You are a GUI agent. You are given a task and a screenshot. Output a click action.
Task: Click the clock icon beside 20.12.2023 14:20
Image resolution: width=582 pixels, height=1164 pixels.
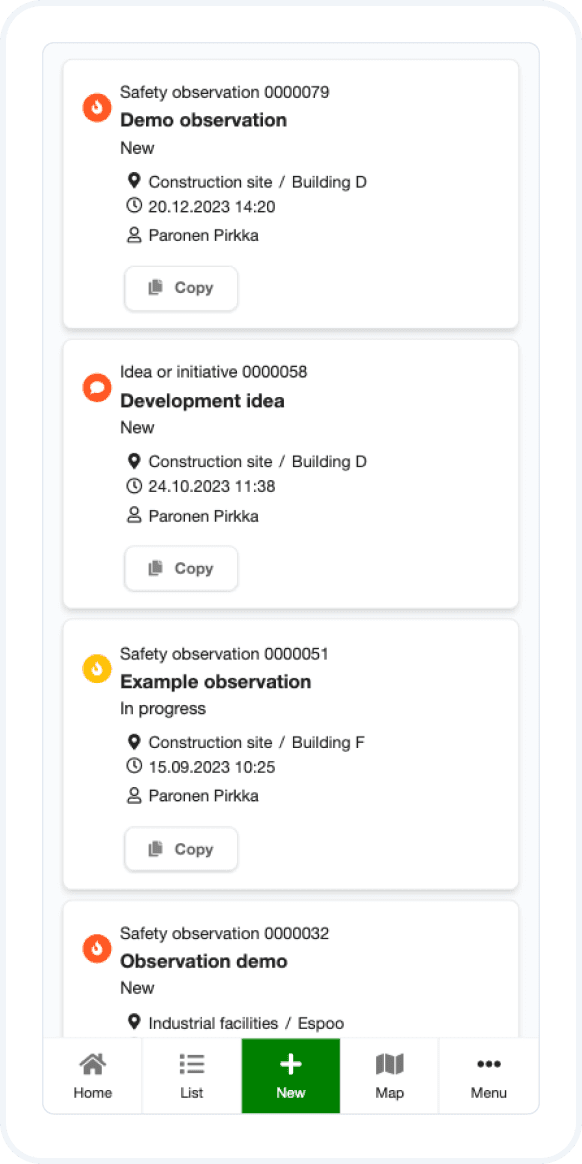[134, 206]
